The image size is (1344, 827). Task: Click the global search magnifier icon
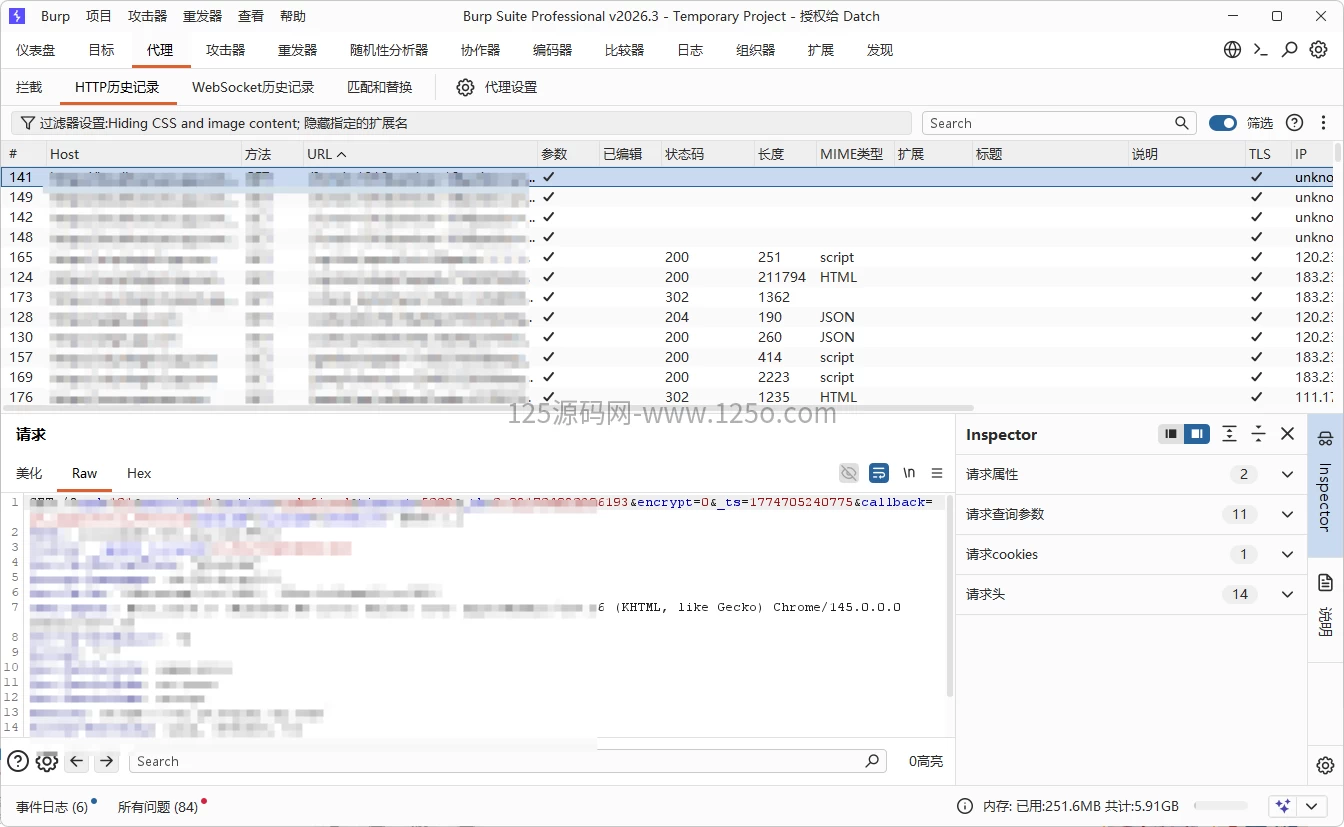pyautogui.click(x=1290, y=50)
